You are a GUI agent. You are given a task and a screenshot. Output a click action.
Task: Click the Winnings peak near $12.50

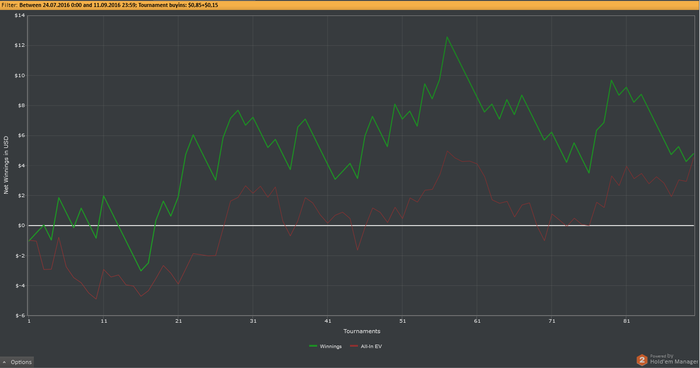click(x=447, y=37)
